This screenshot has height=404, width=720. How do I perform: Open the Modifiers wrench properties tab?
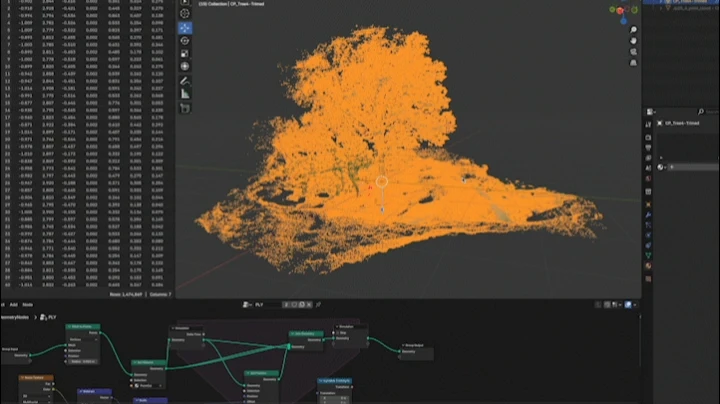tap(648, 215)
